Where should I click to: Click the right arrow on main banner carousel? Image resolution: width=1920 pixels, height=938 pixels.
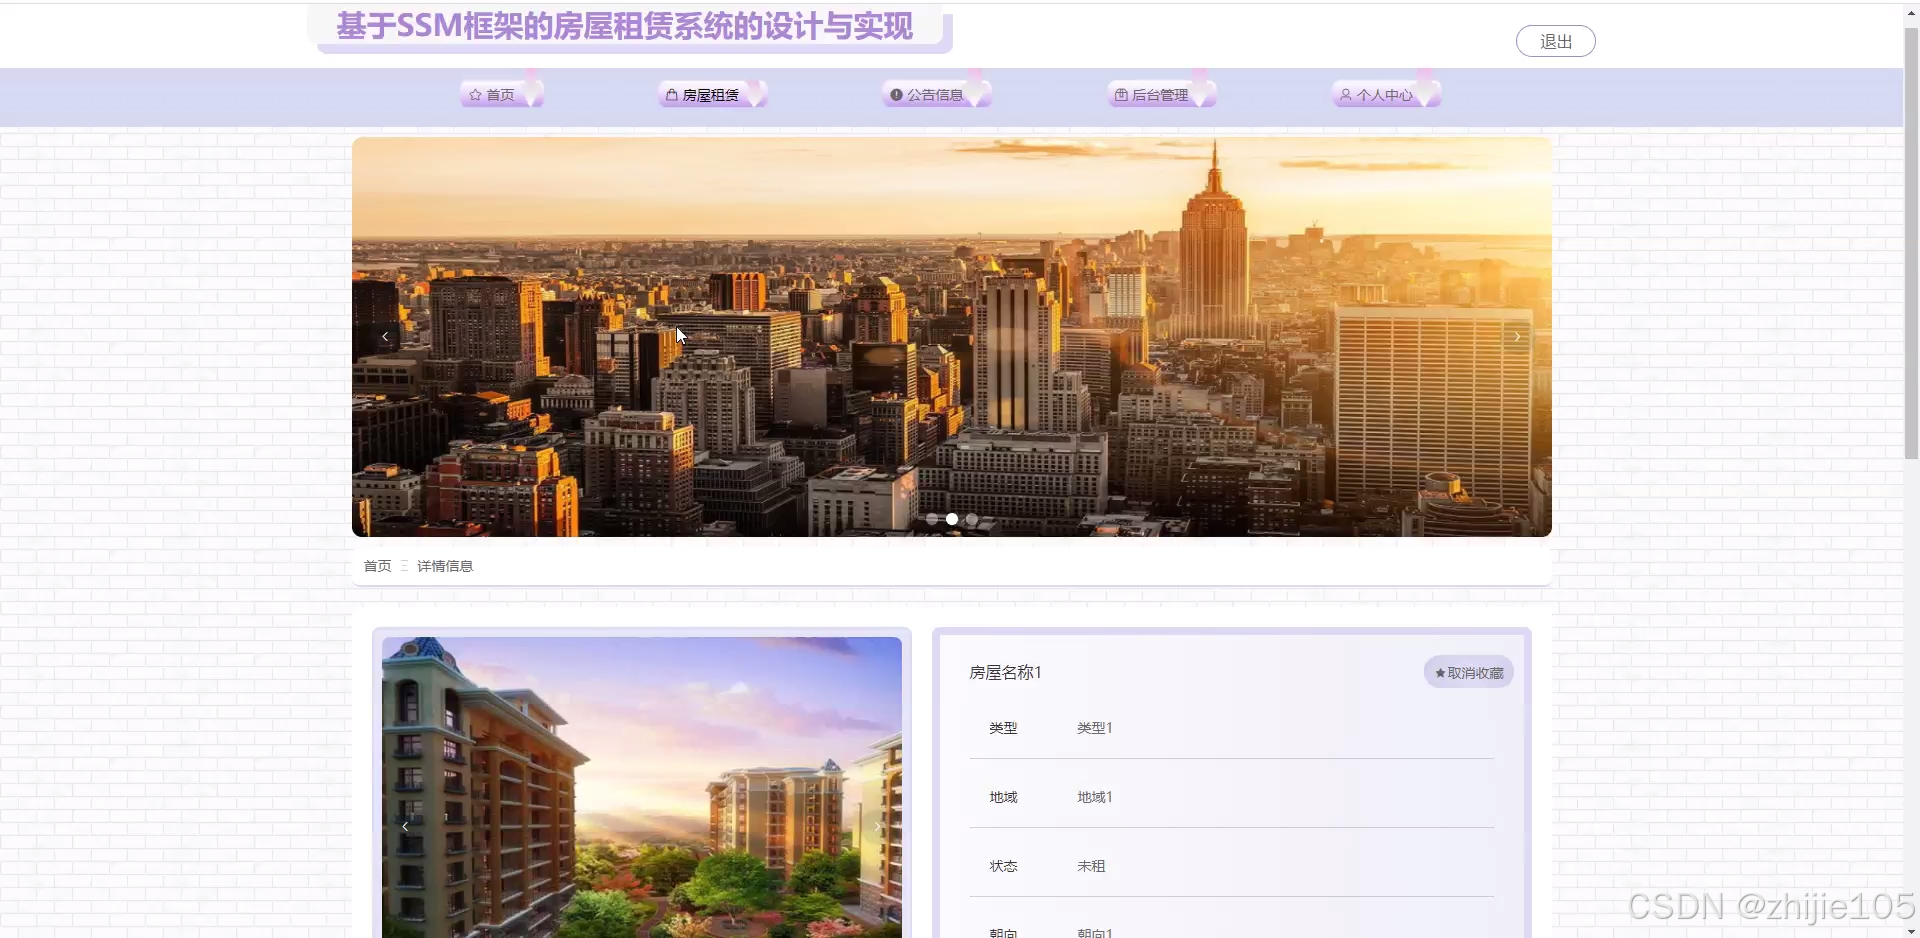[1516, 336]
